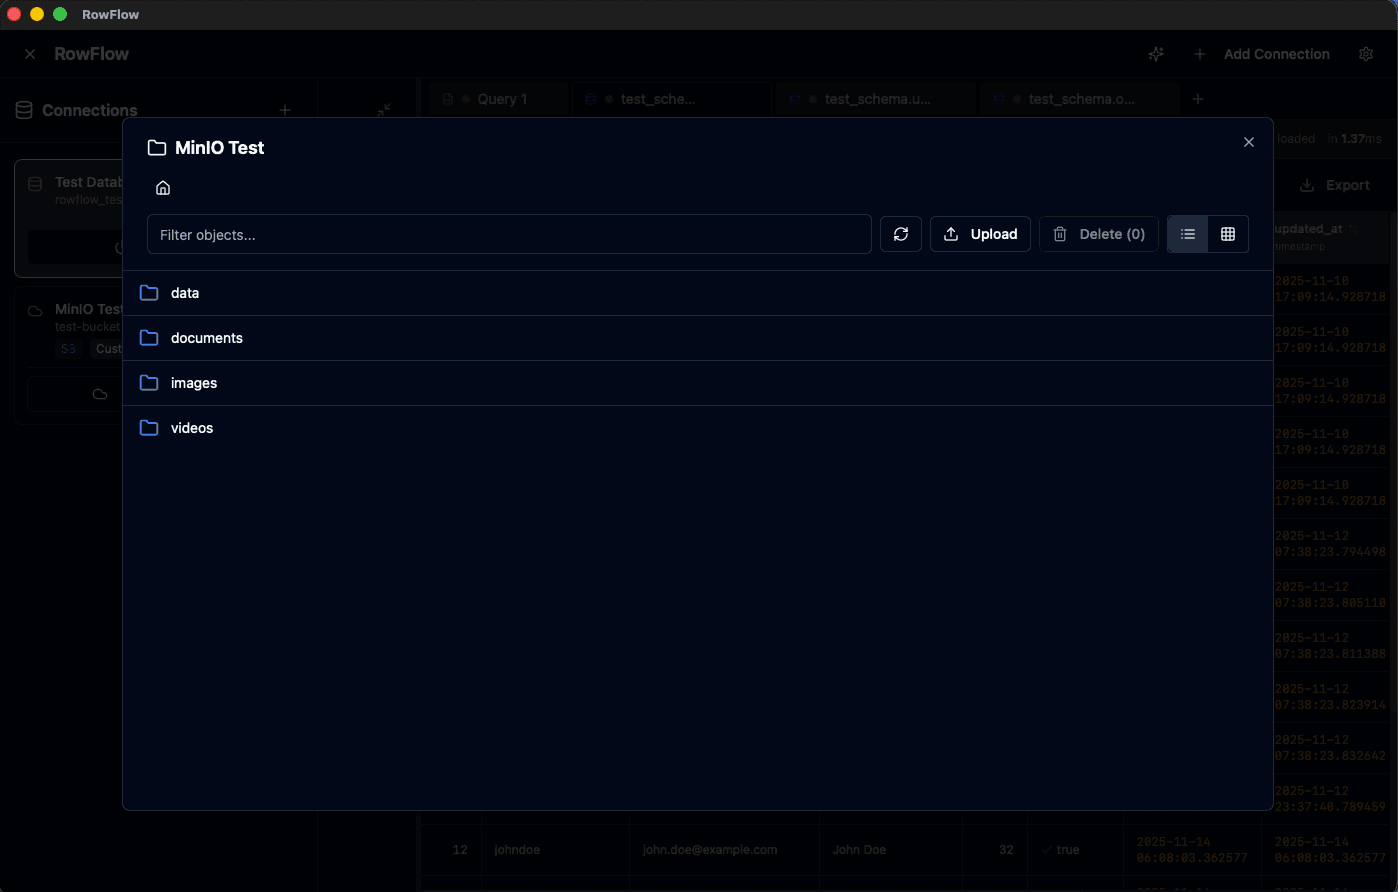
Task: Switch to grid view
Action: [1228, 234]
